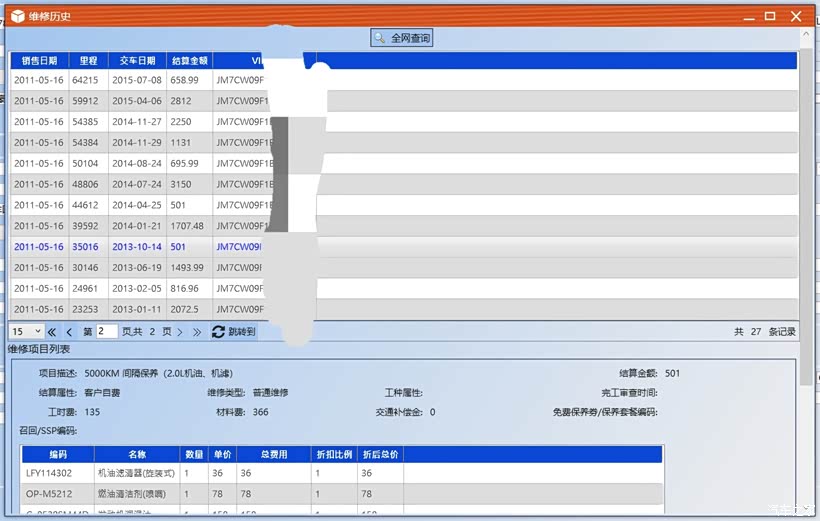This screenshot has width=820, height=521.
Task: Maximize the 维修历史 window
Action: pyautogui.click(x=770, y=16)
